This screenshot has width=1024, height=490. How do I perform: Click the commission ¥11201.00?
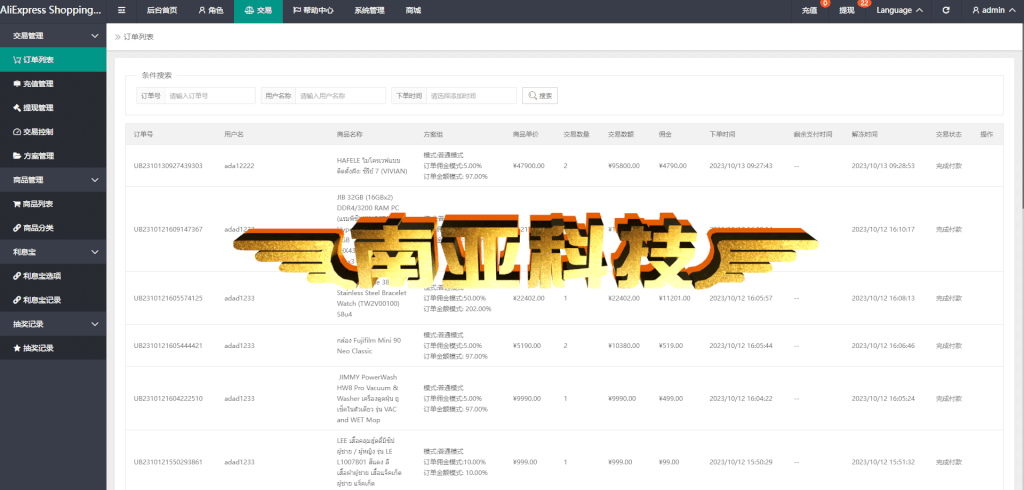pos(673,298)
